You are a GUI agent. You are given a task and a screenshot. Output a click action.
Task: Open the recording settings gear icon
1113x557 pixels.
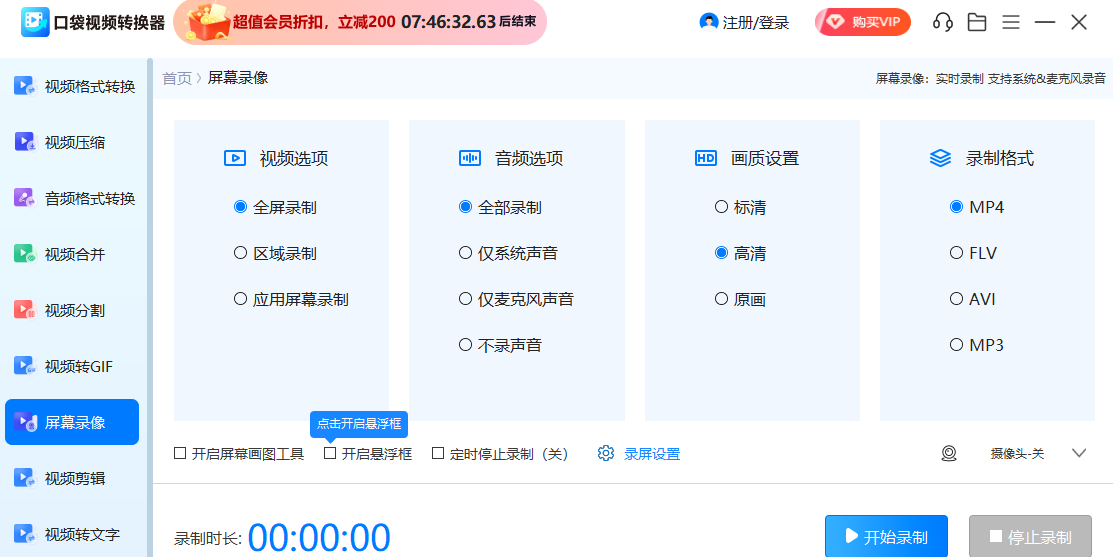[x=606, y=454]
